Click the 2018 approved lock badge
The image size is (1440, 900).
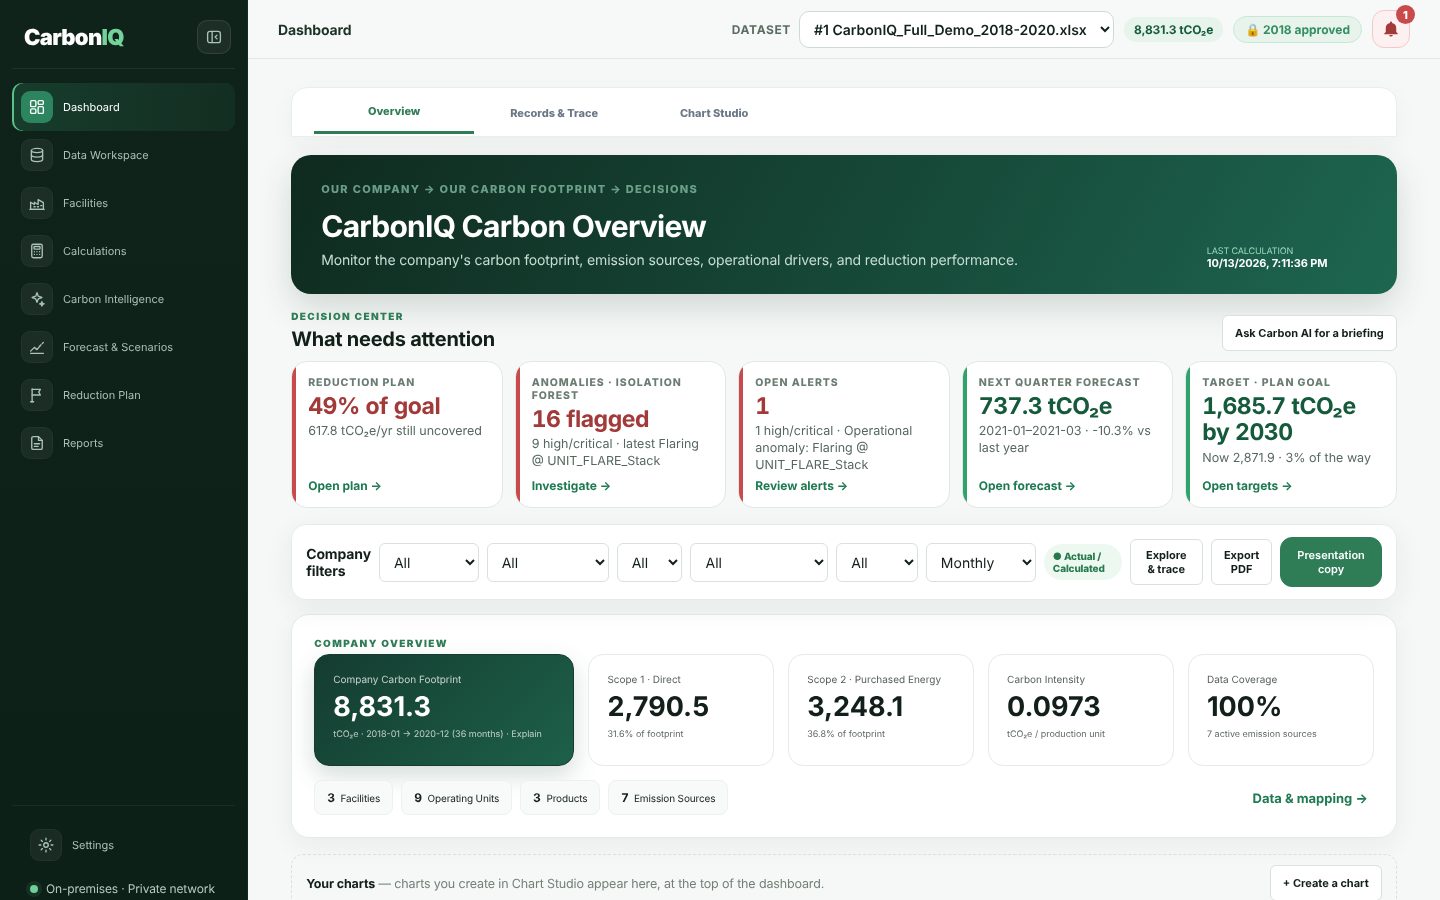coord(1297,30)
